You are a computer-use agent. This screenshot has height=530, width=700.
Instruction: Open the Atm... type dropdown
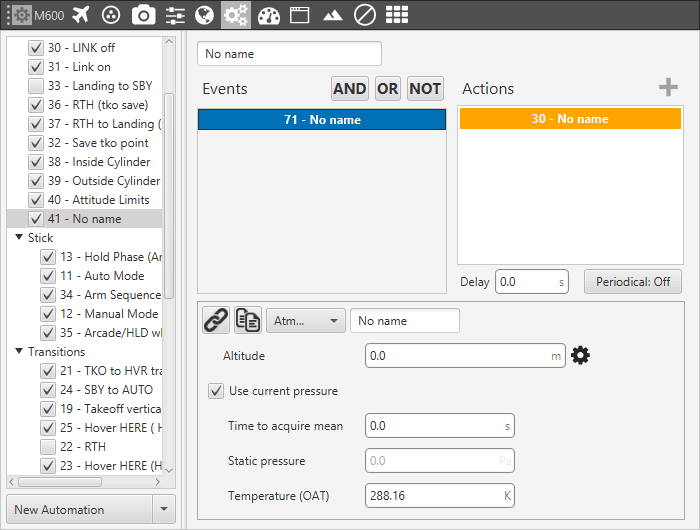click(306, 321)
